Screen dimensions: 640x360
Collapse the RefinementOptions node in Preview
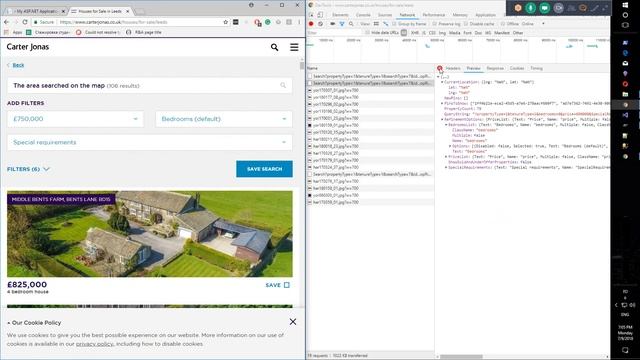click(442, 120)
